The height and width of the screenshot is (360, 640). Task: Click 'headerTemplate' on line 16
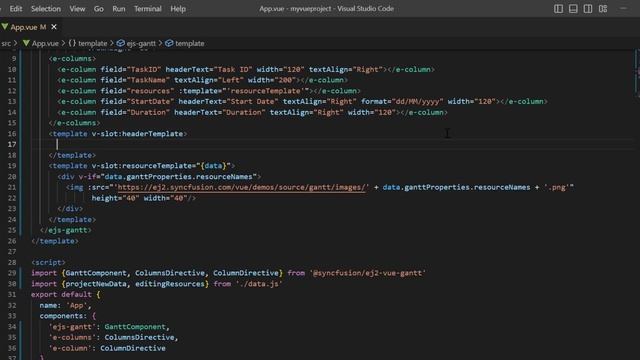click(x=152, y=134)
